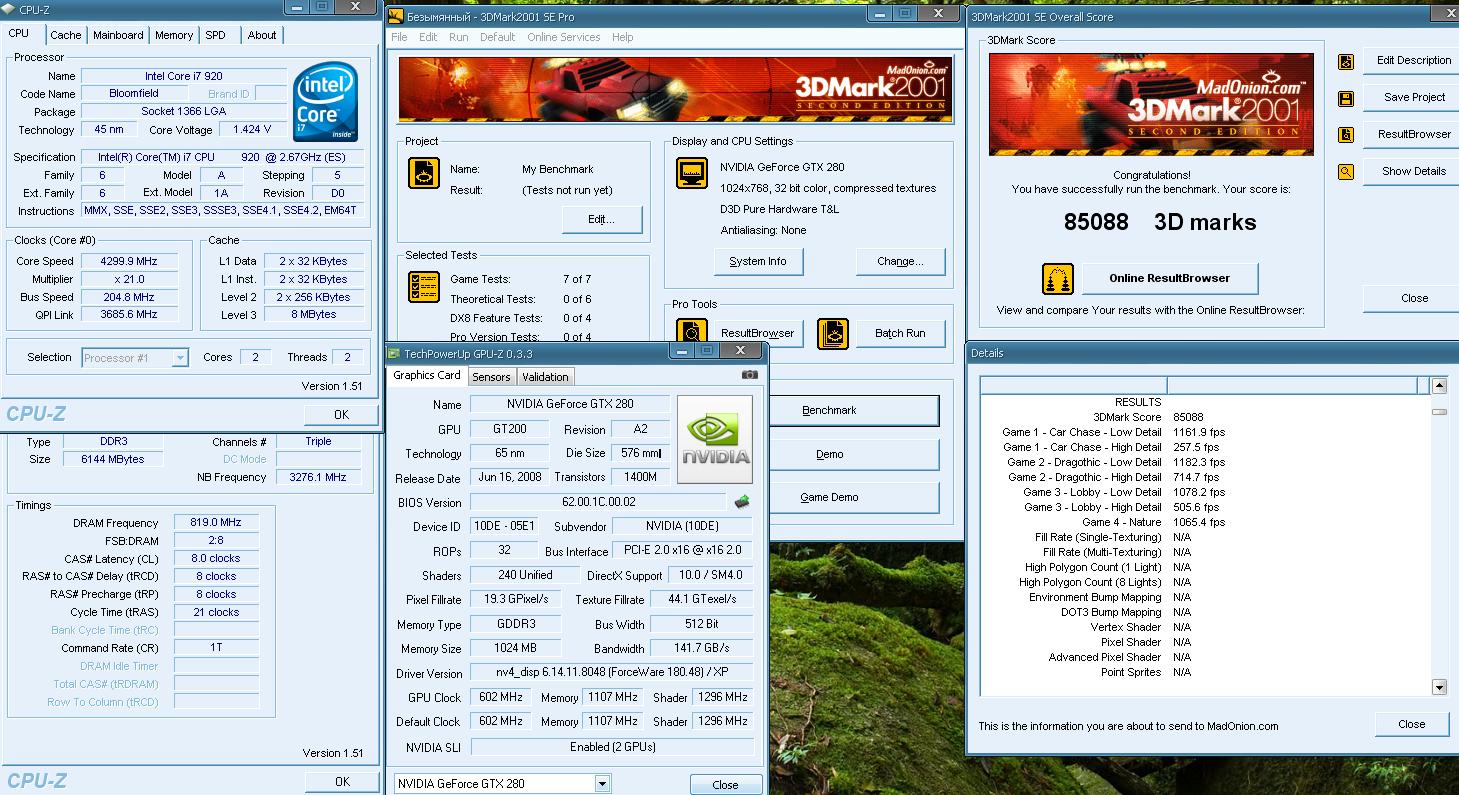Click the BIOS save chip icon in GPU-Z
Screen dimensions: 1459x795
point(742,502)
